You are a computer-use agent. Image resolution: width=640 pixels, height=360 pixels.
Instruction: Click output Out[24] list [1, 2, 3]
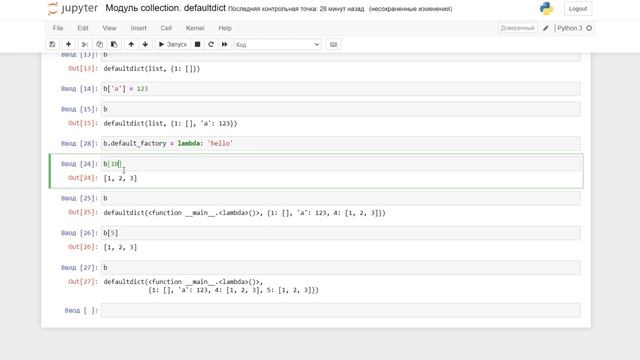(x=120, y=178)
